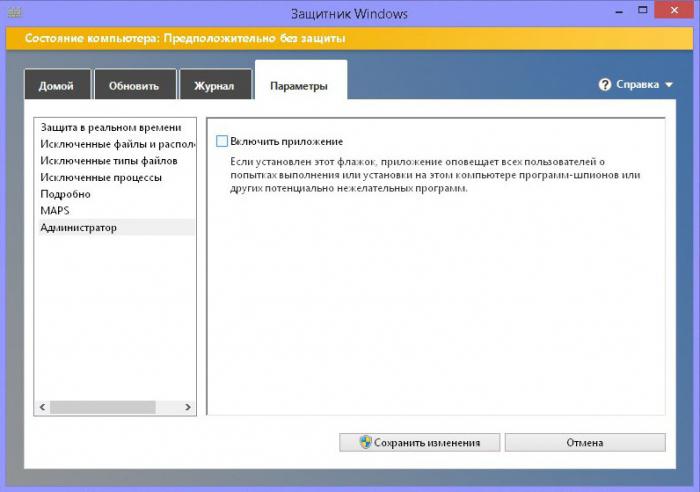Close the Защитник Windows window
This screenshot has width=700, height=492.
tap(674, 10)
